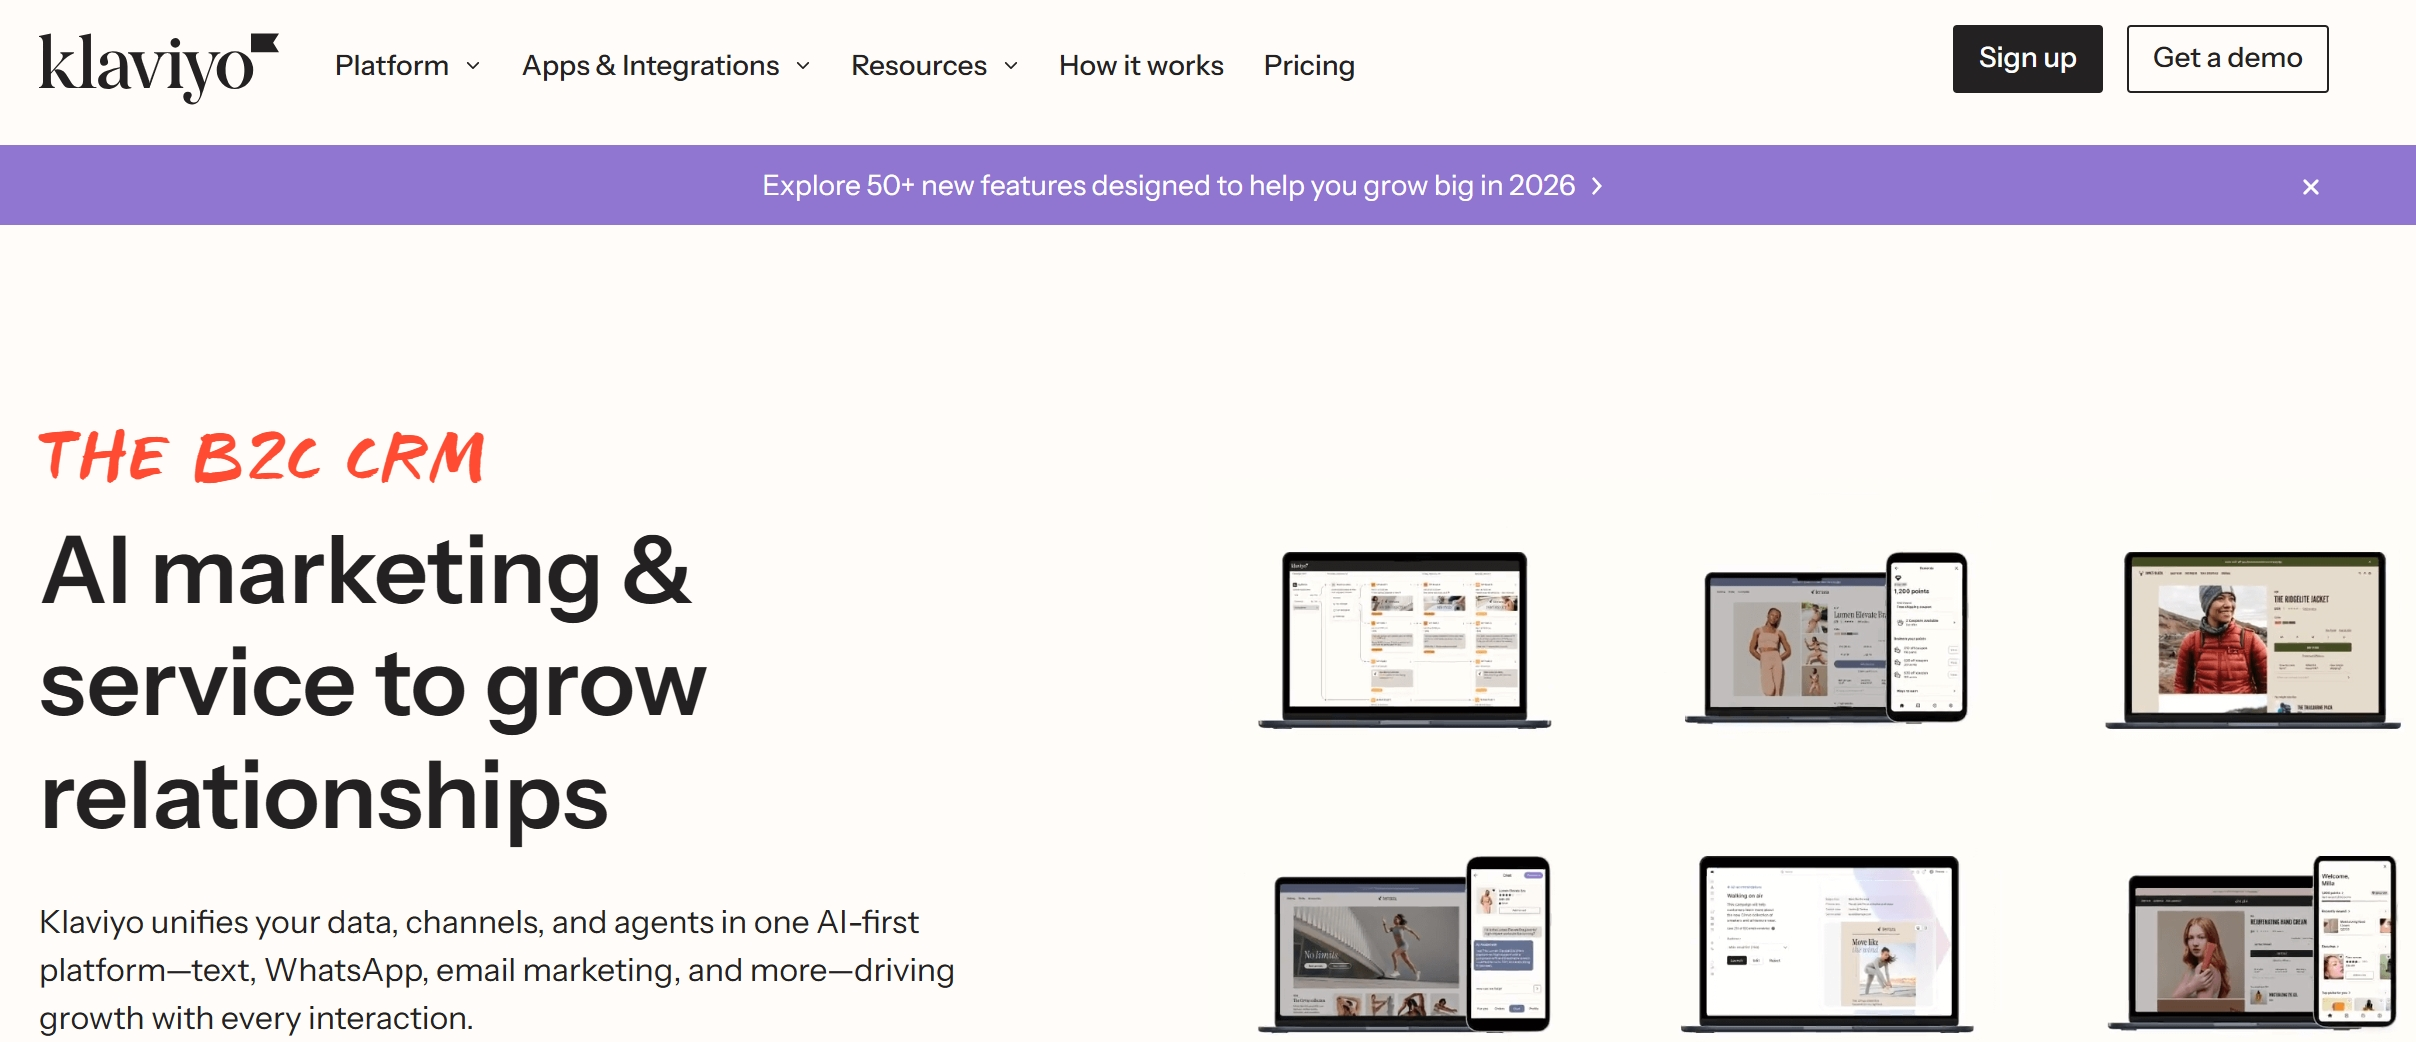Open the Pricing page
This screenshot has height=1042, width=2416.
coord(1309,66)
